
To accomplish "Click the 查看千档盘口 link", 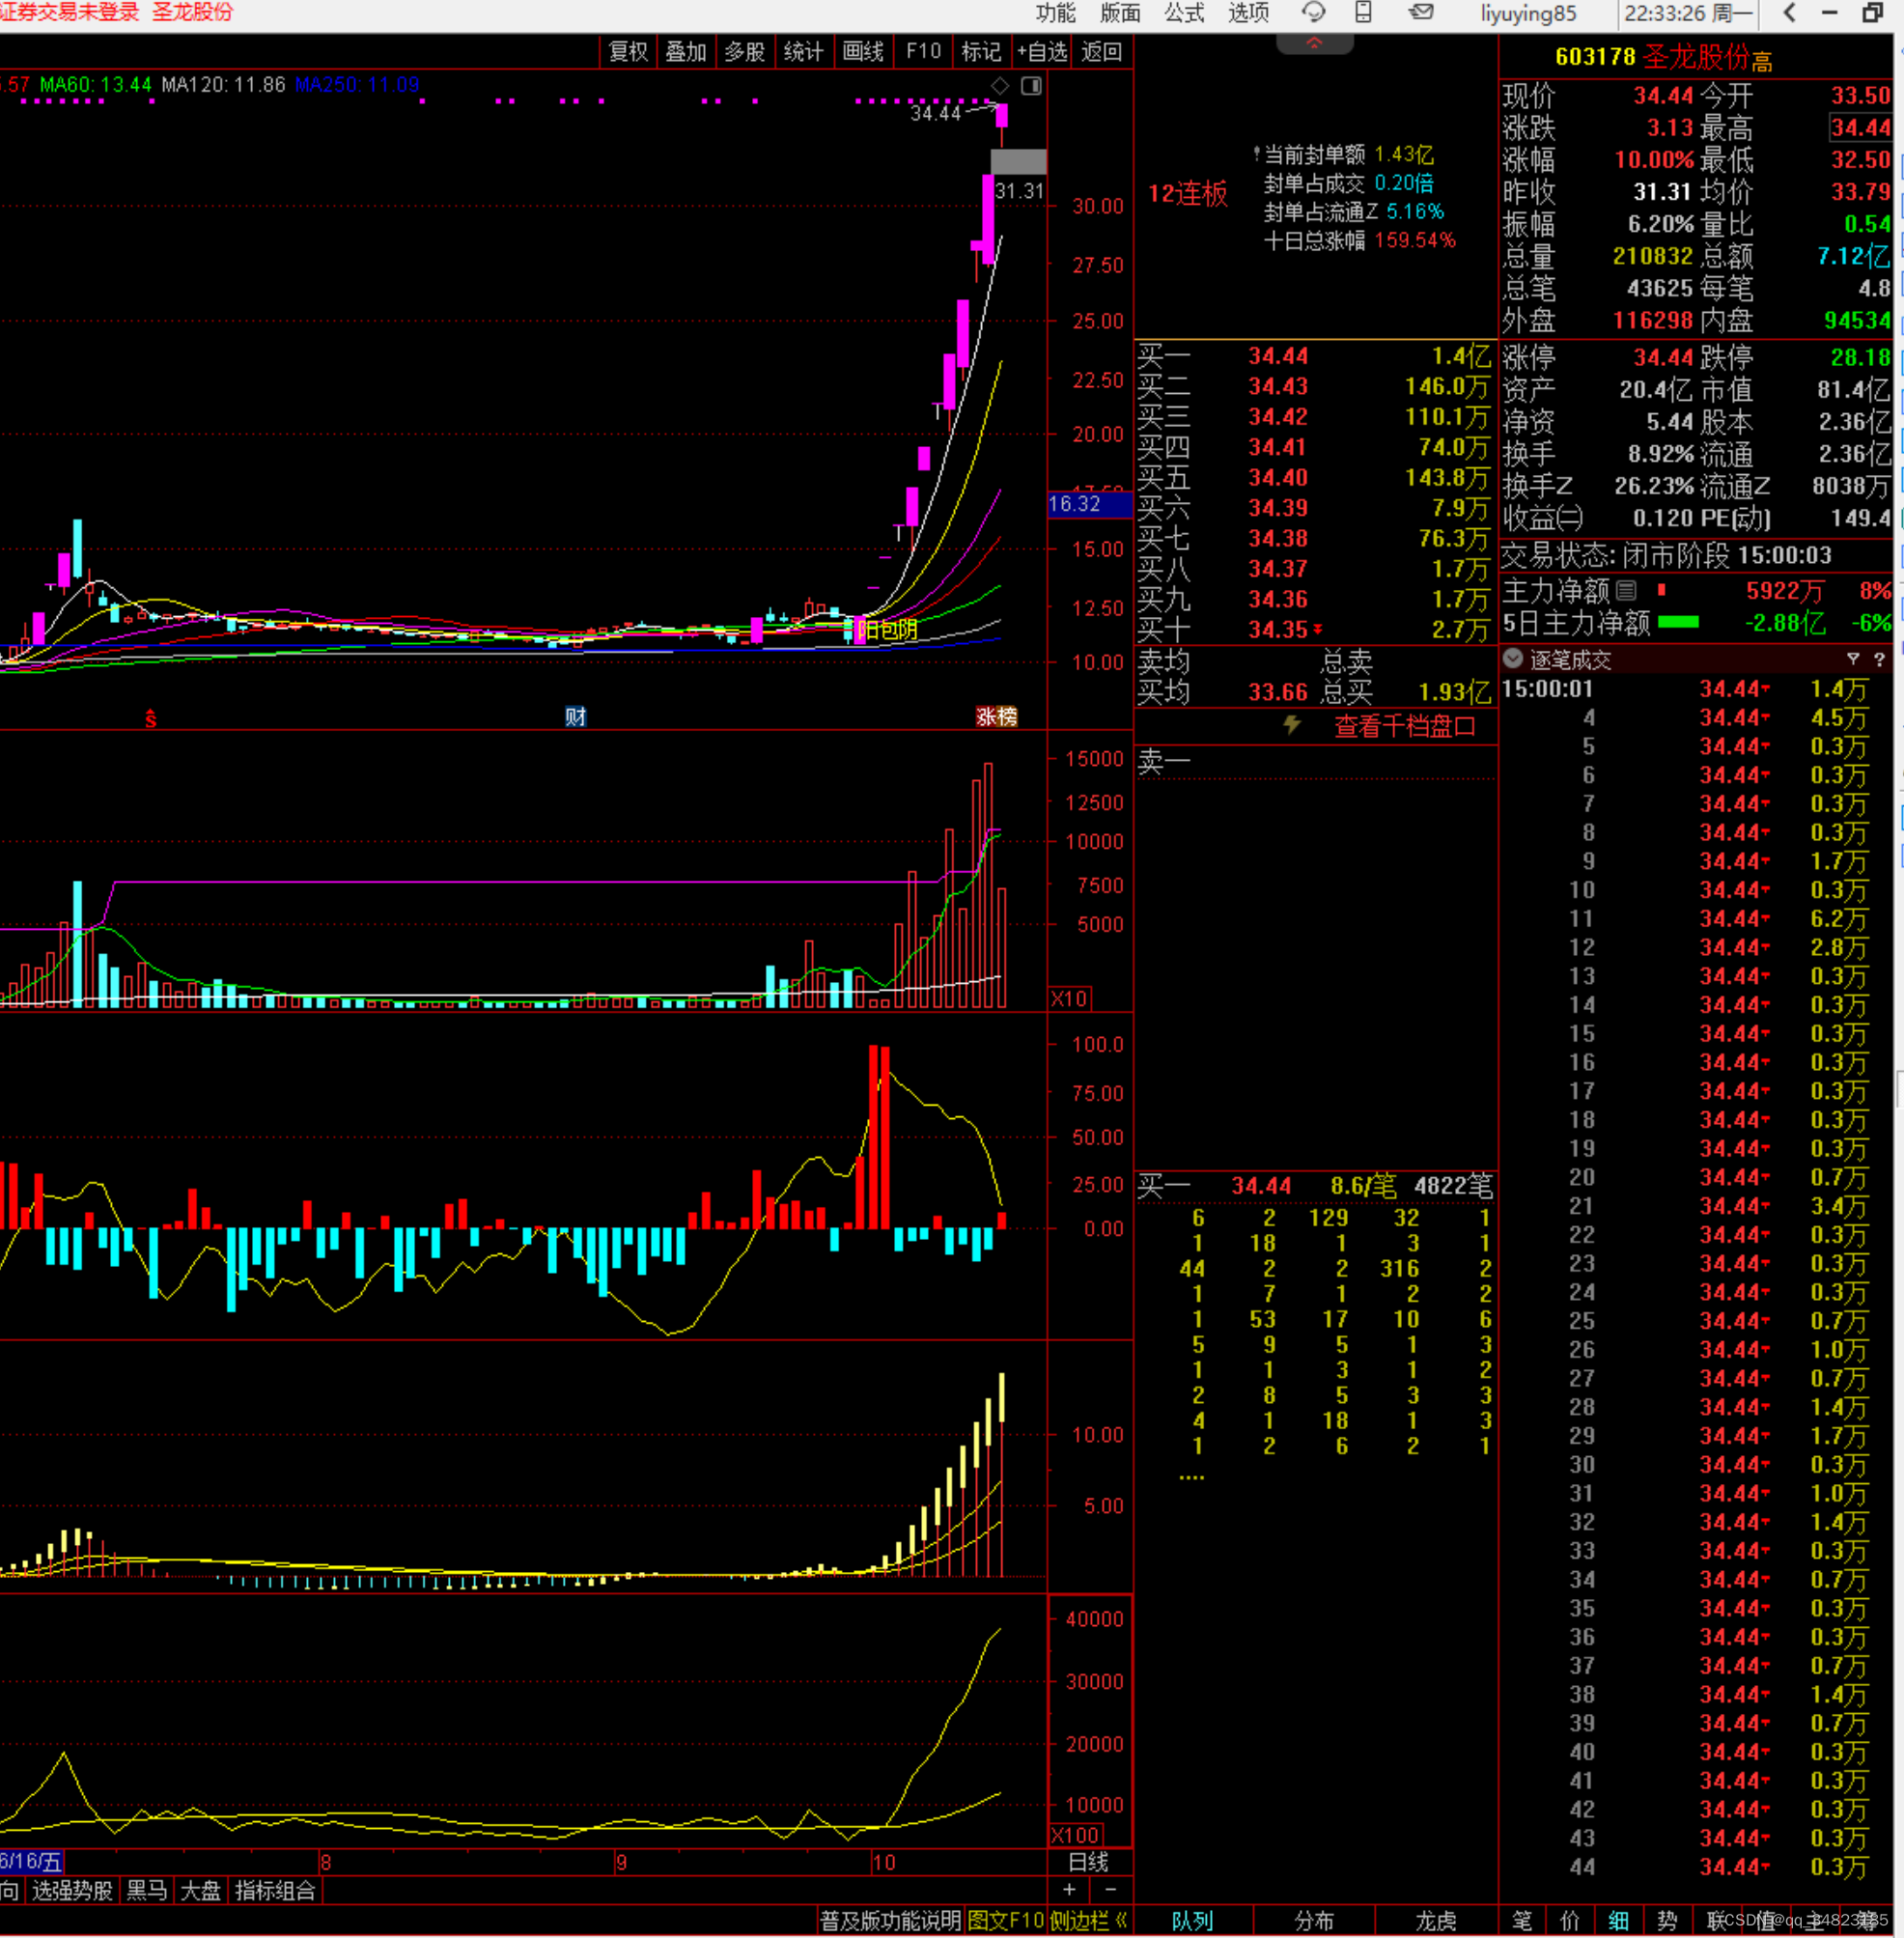I will (1404, 726).
